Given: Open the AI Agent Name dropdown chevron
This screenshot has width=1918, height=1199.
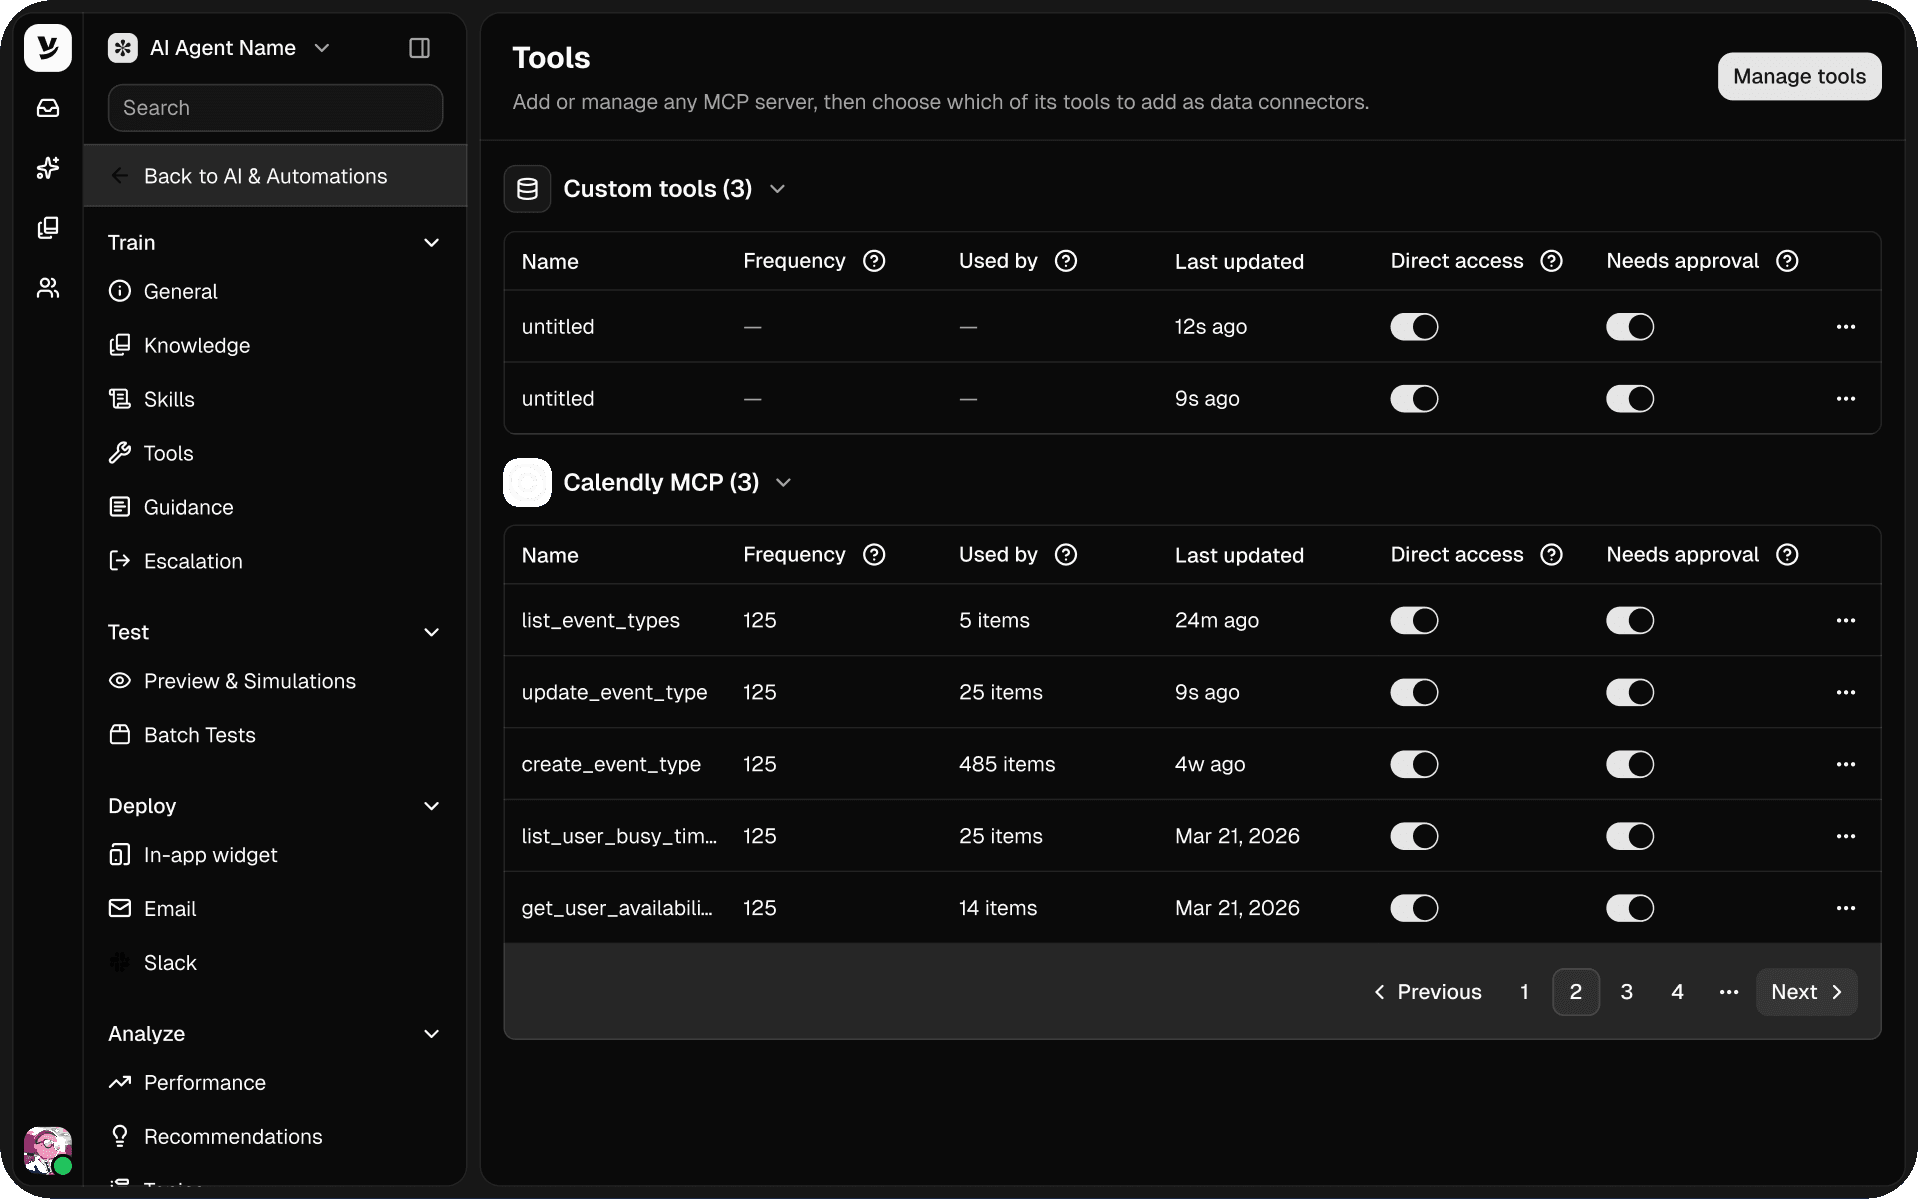Looking at the screenshot, I should pyautogui.click(x=322, y=48).
